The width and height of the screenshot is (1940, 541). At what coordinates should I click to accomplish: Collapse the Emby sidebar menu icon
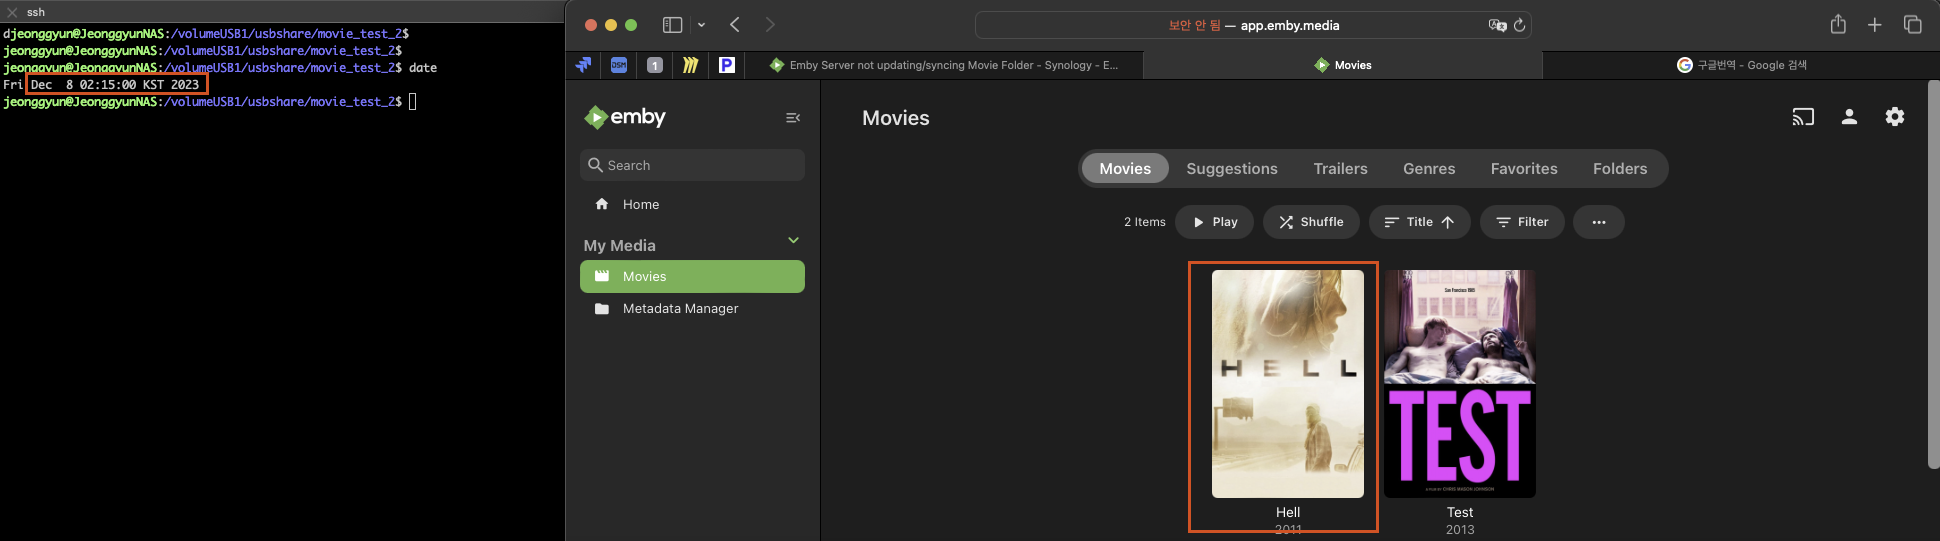[793, 118]
